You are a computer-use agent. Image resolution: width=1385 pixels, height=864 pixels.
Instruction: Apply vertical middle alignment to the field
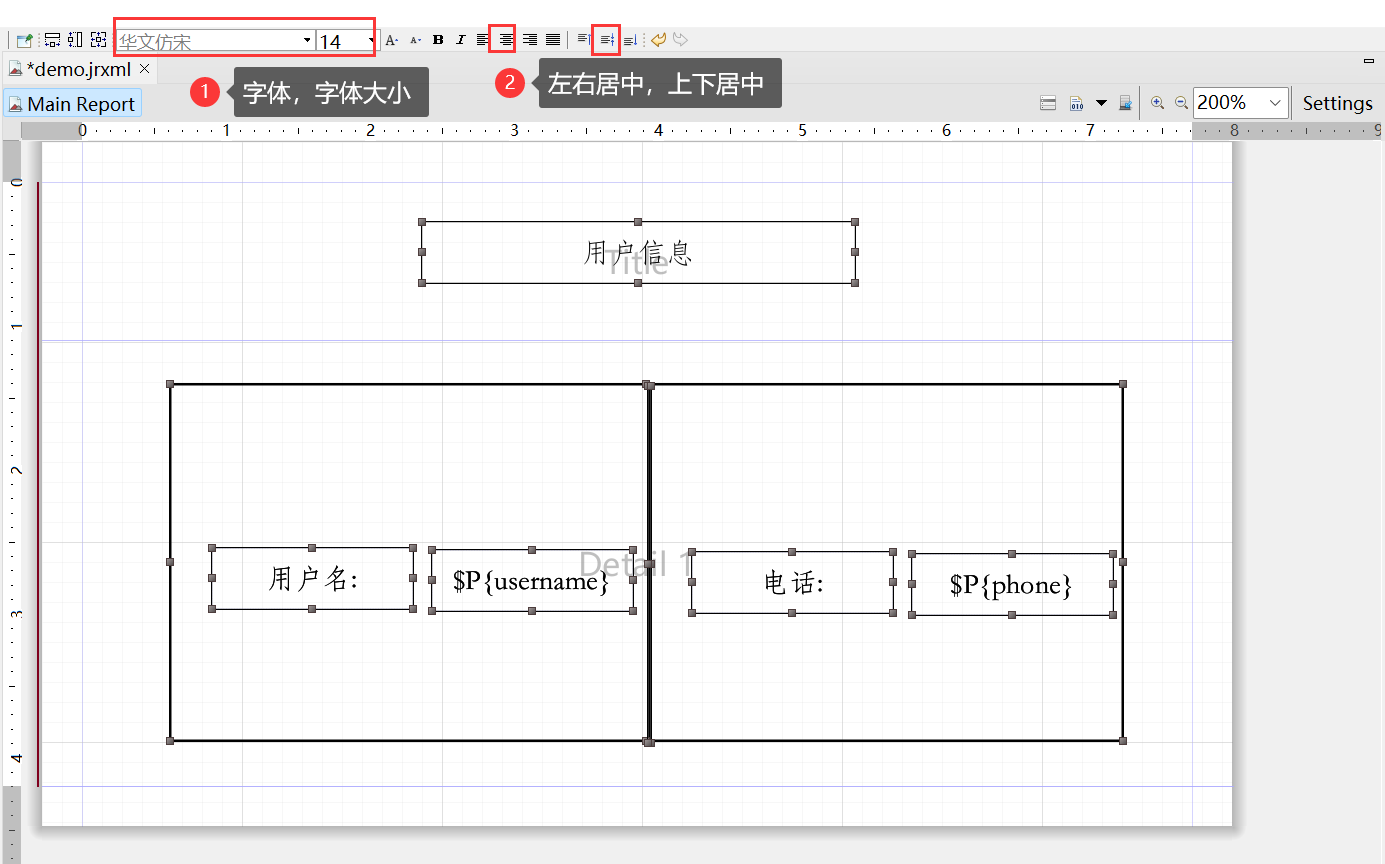(x=607, y=40)
